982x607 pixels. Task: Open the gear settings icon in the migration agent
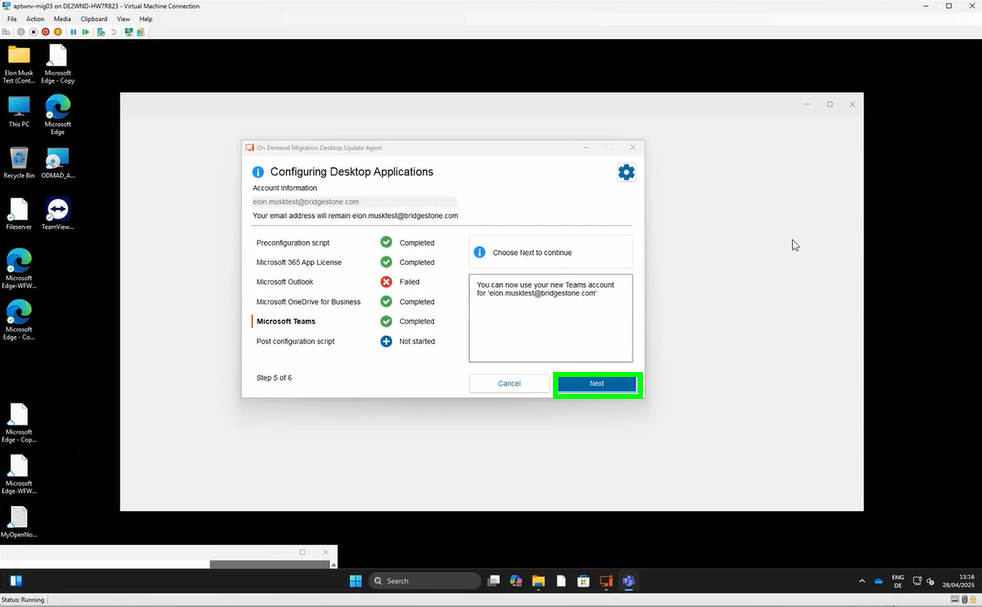click(626, 172)
